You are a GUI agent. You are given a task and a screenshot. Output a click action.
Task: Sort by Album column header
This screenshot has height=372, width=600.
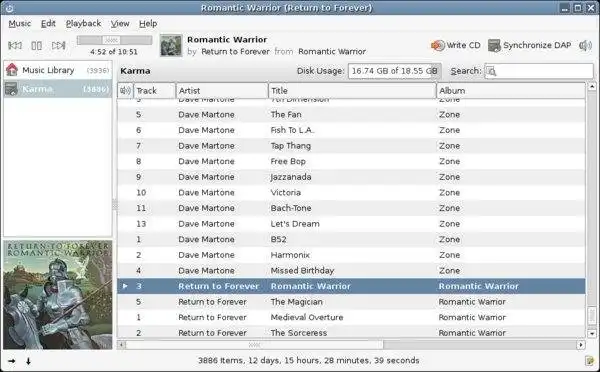point(511,91)
